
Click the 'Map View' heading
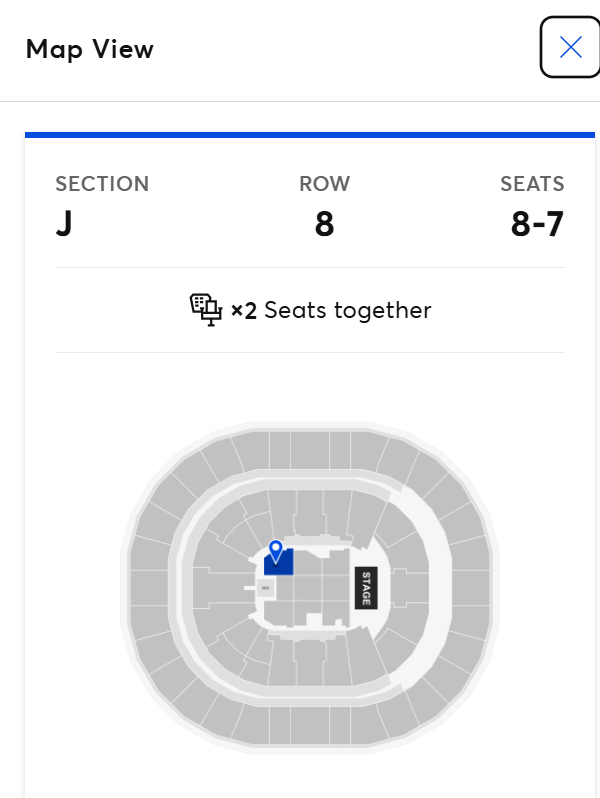[90, 49]
